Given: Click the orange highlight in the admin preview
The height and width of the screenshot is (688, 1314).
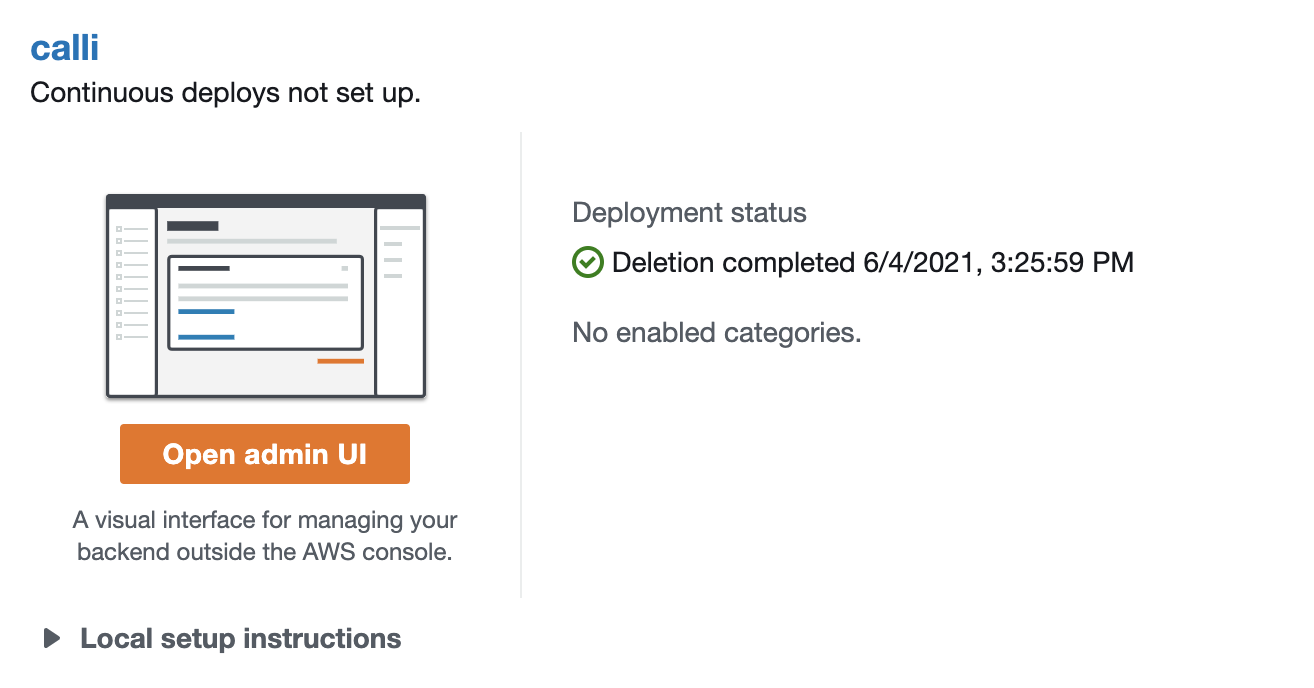Looking at the screenshot, I should point(339,360).
